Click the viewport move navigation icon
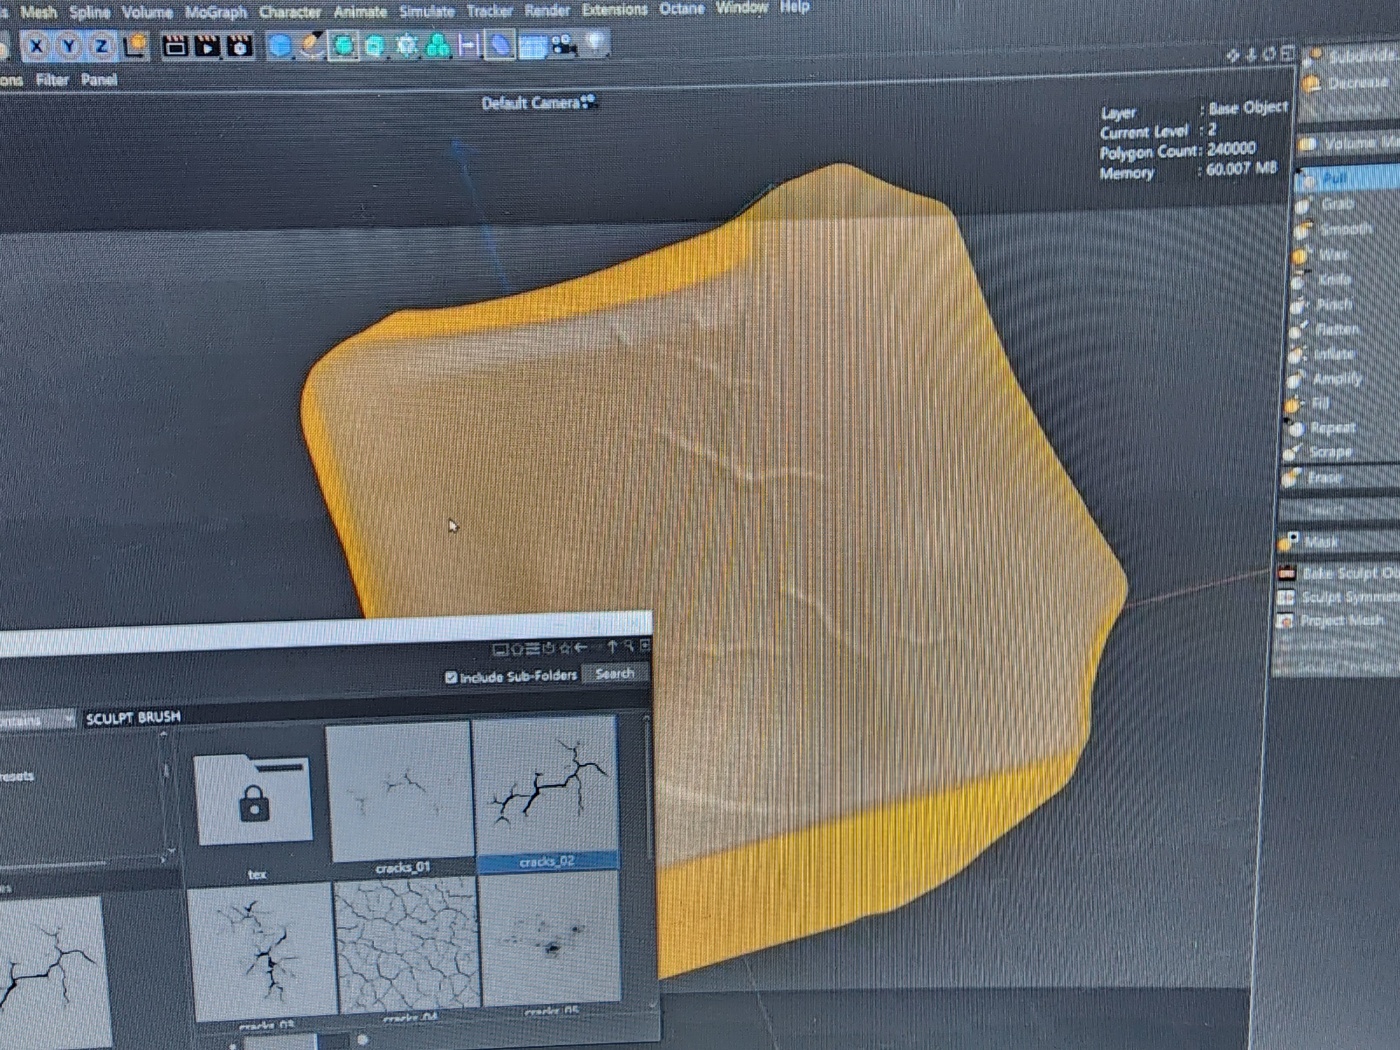Viewport: 1400px width, 1050px height. [x=1233, y=56]
